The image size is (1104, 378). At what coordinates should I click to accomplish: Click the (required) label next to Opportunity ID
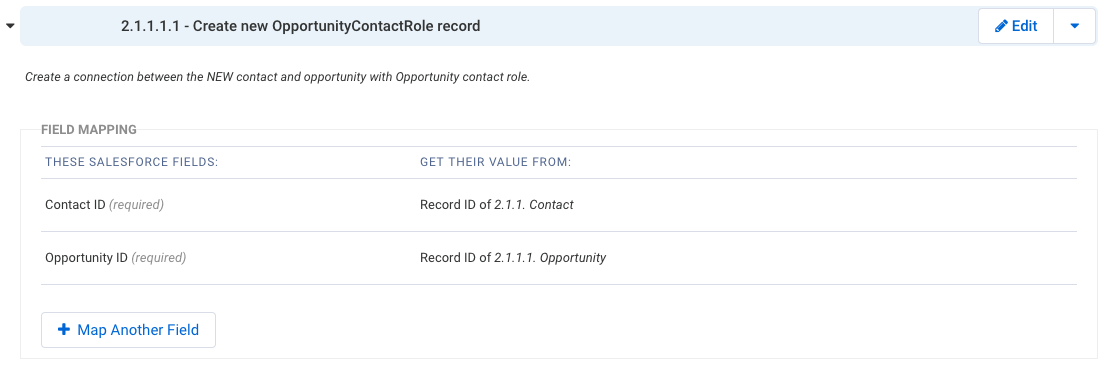point(158,258)
